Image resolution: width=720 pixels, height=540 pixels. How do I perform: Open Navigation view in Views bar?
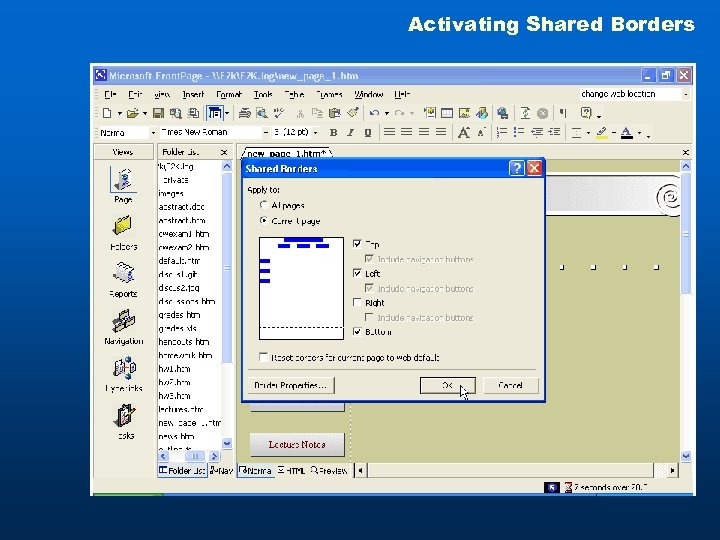point(123,327)
